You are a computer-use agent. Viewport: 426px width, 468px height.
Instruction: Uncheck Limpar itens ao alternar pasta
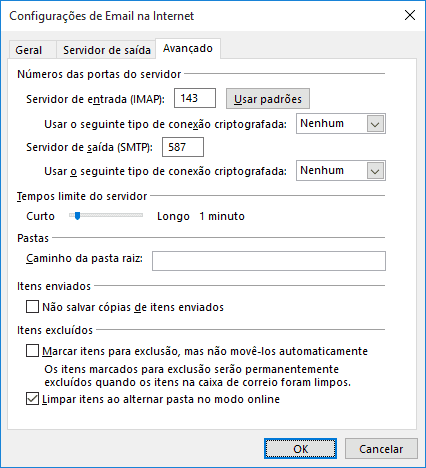point(32,399)
